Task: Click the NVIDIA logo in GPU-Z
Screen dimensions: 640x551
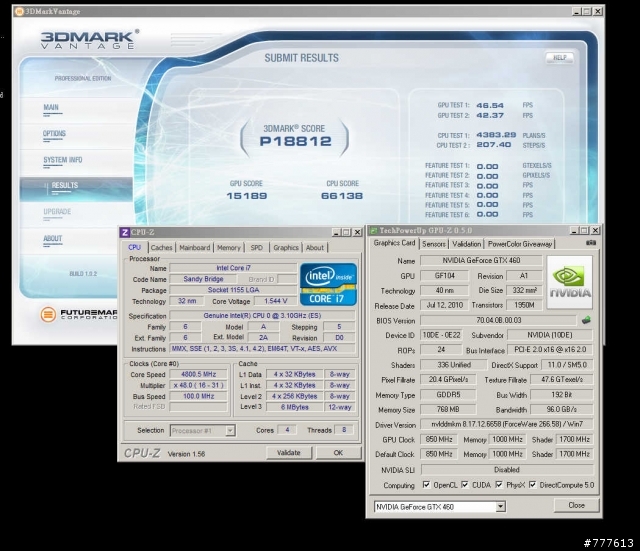Action: (x=569, y=282)
